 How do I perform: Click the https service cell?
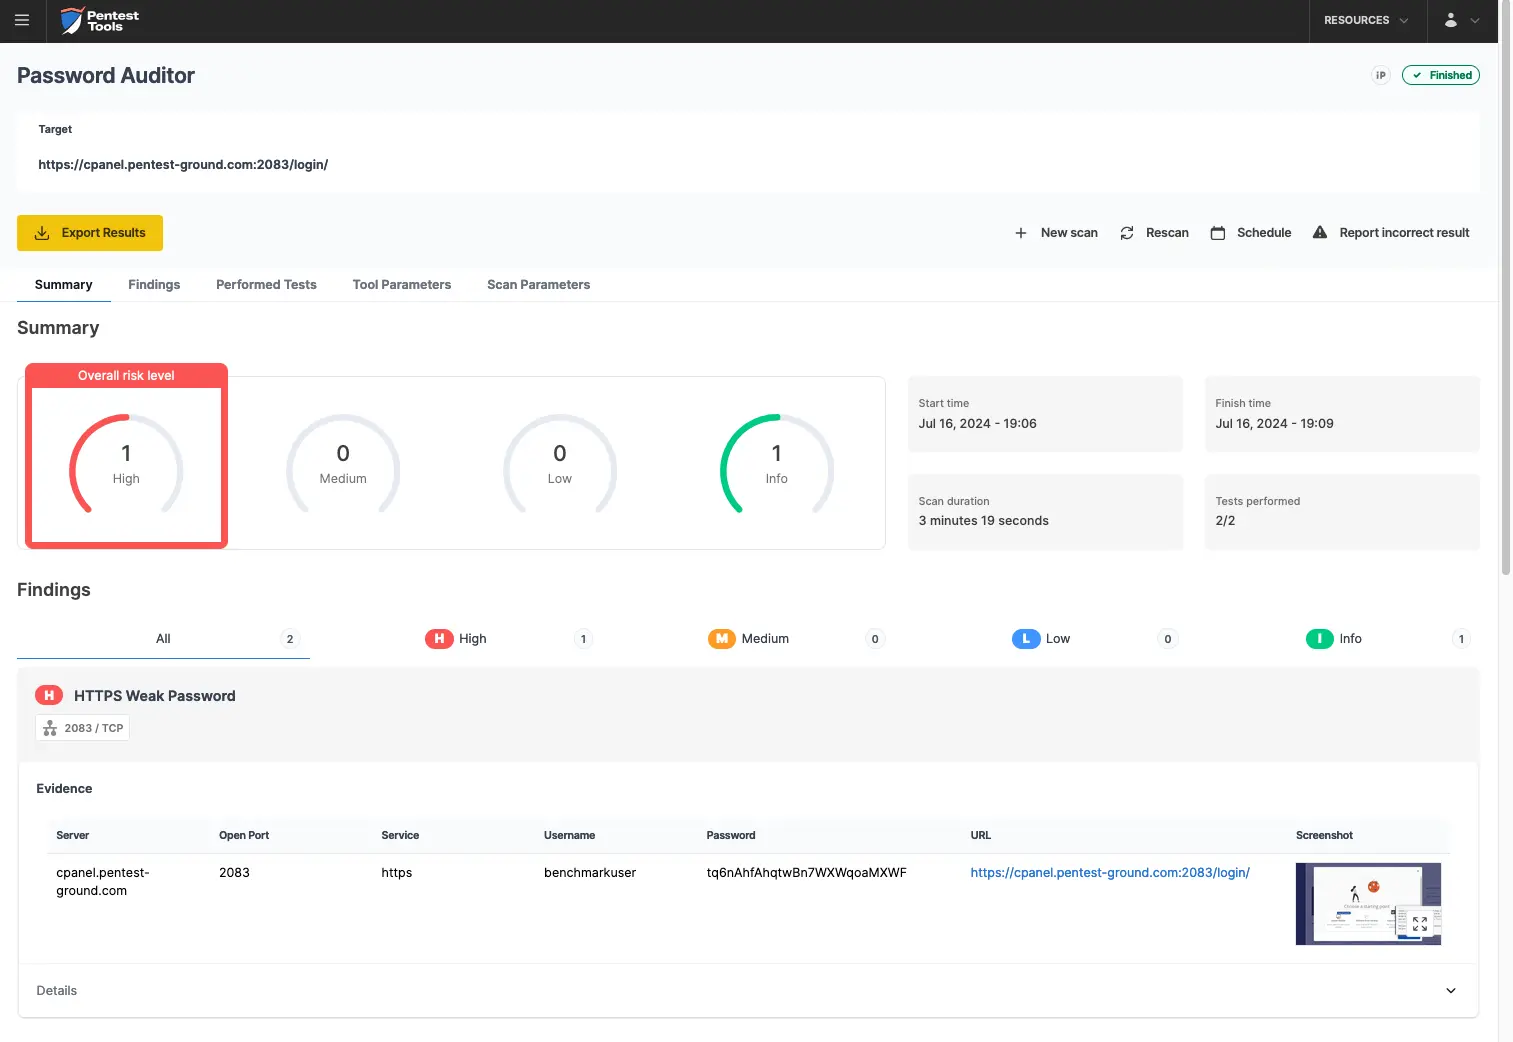click(396, 873)
